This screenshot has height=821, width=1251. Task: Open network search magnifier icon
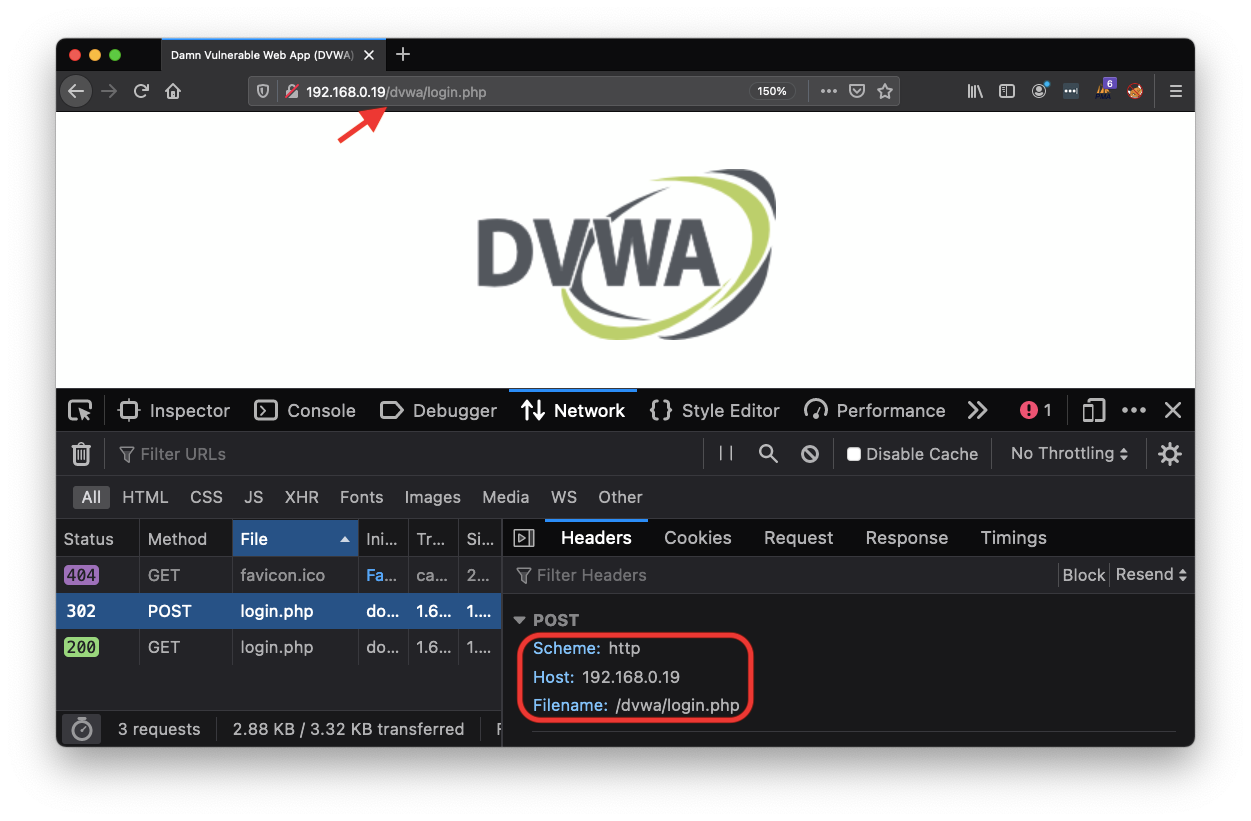768,454
